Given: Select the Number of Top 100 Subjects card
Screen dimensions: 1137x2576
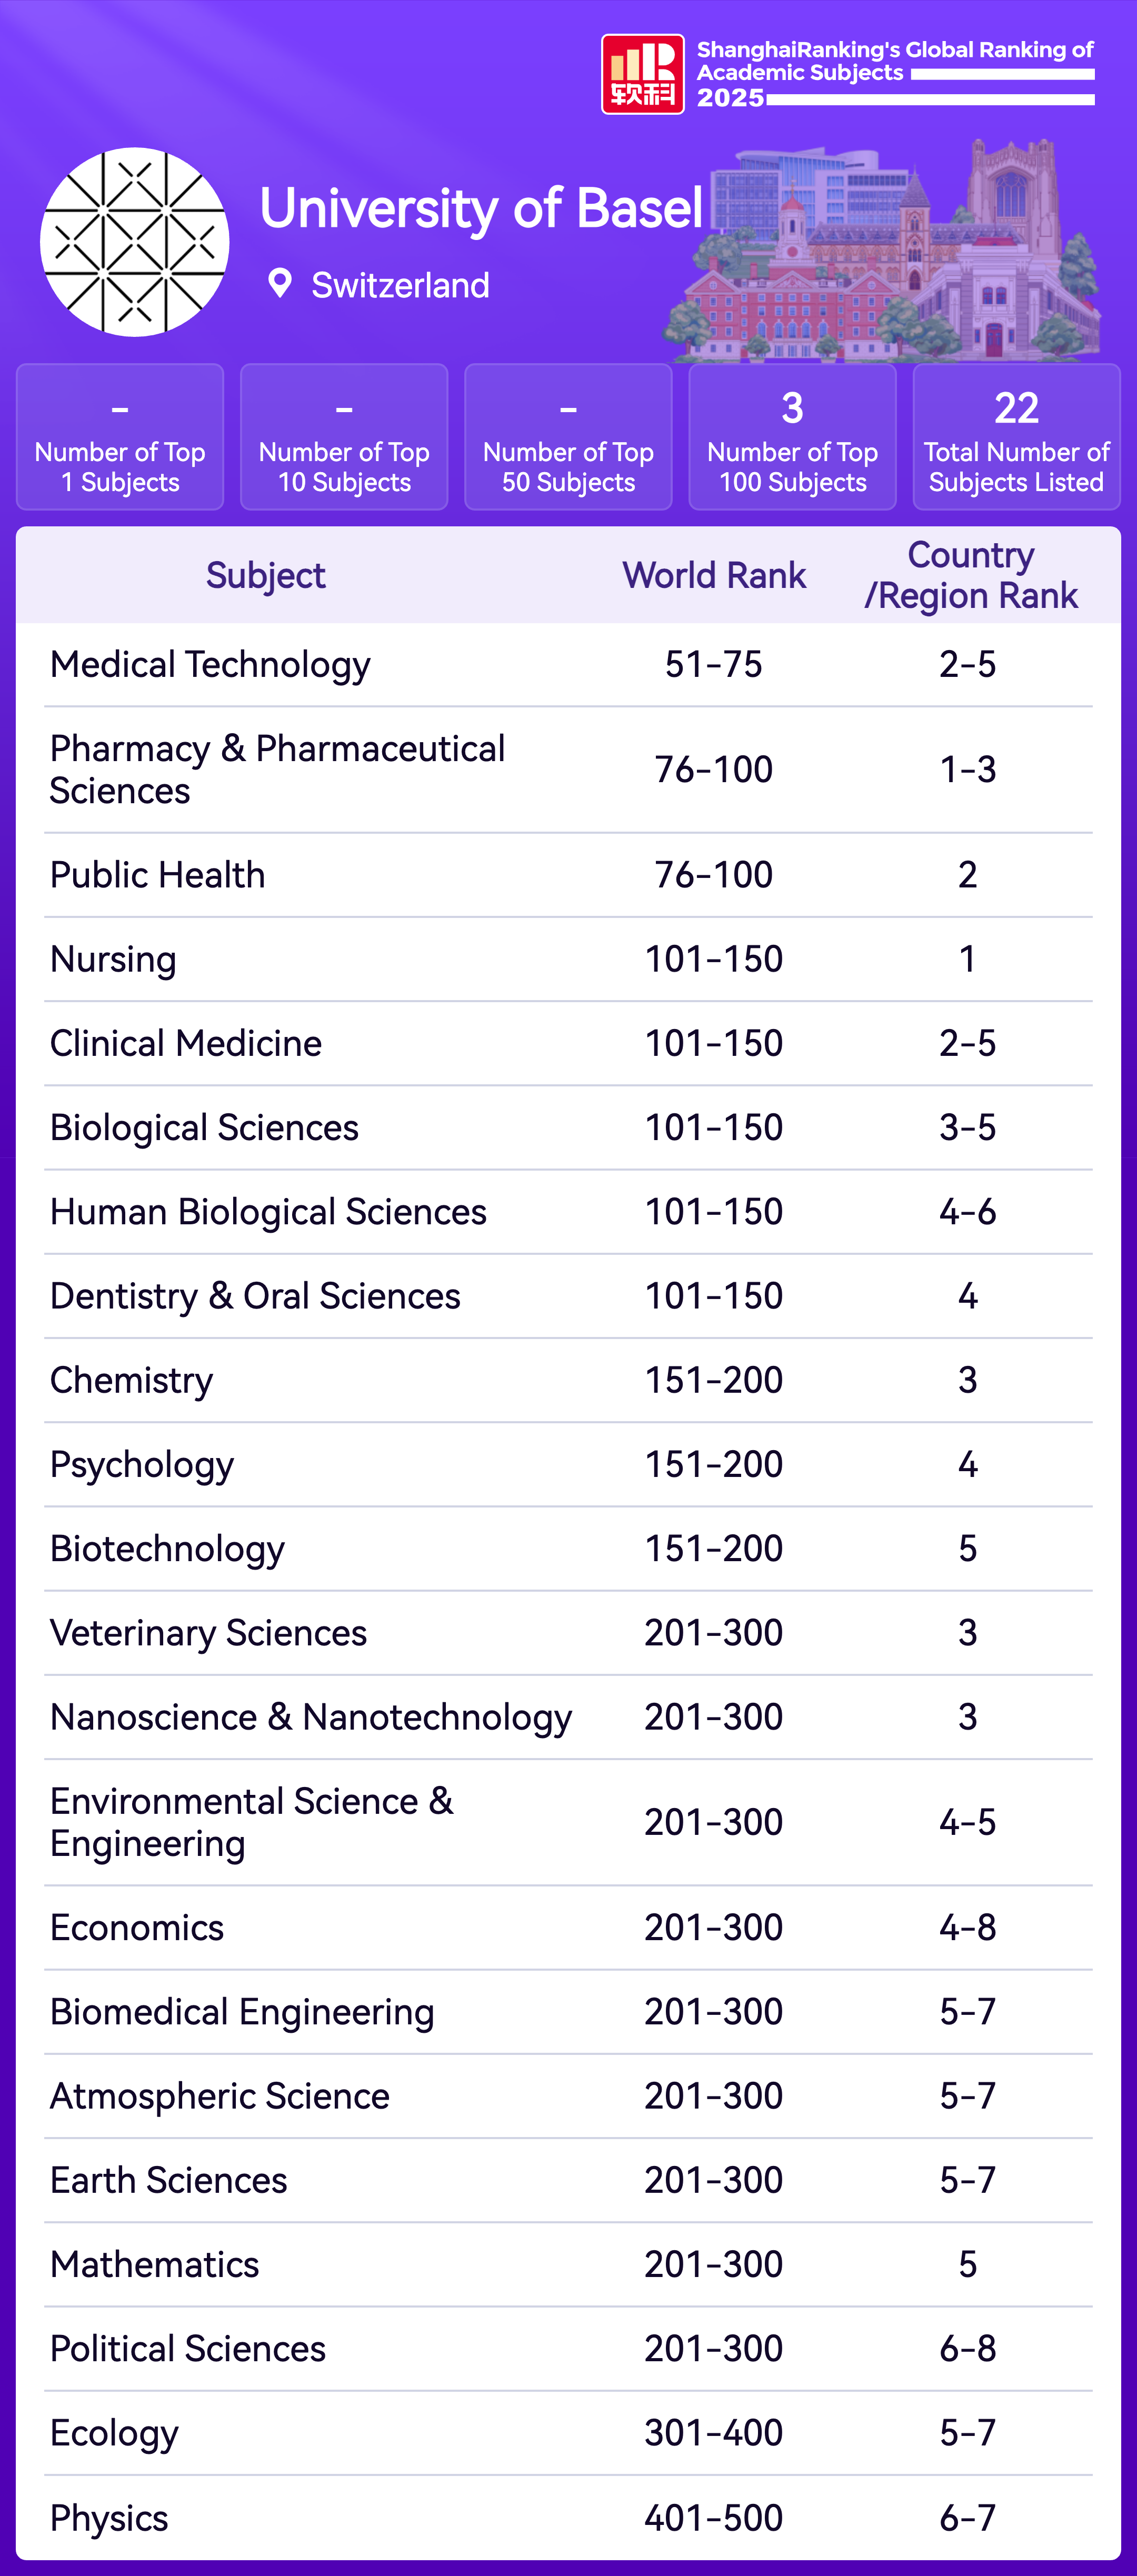Looking at the screenshot, I should tap(792, 437).
